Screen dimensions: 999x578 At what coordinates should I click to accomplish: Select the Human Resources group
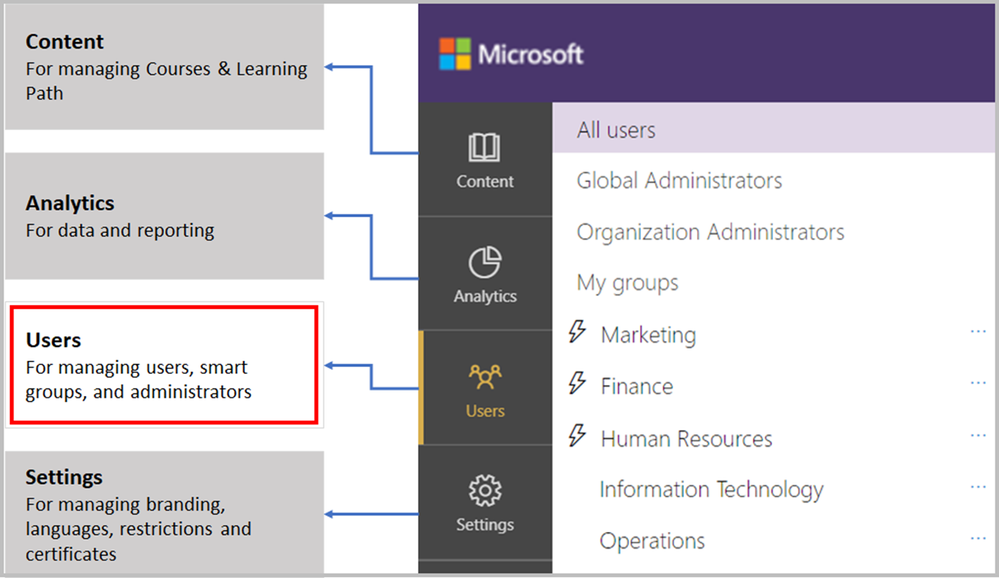click(687, 438)
